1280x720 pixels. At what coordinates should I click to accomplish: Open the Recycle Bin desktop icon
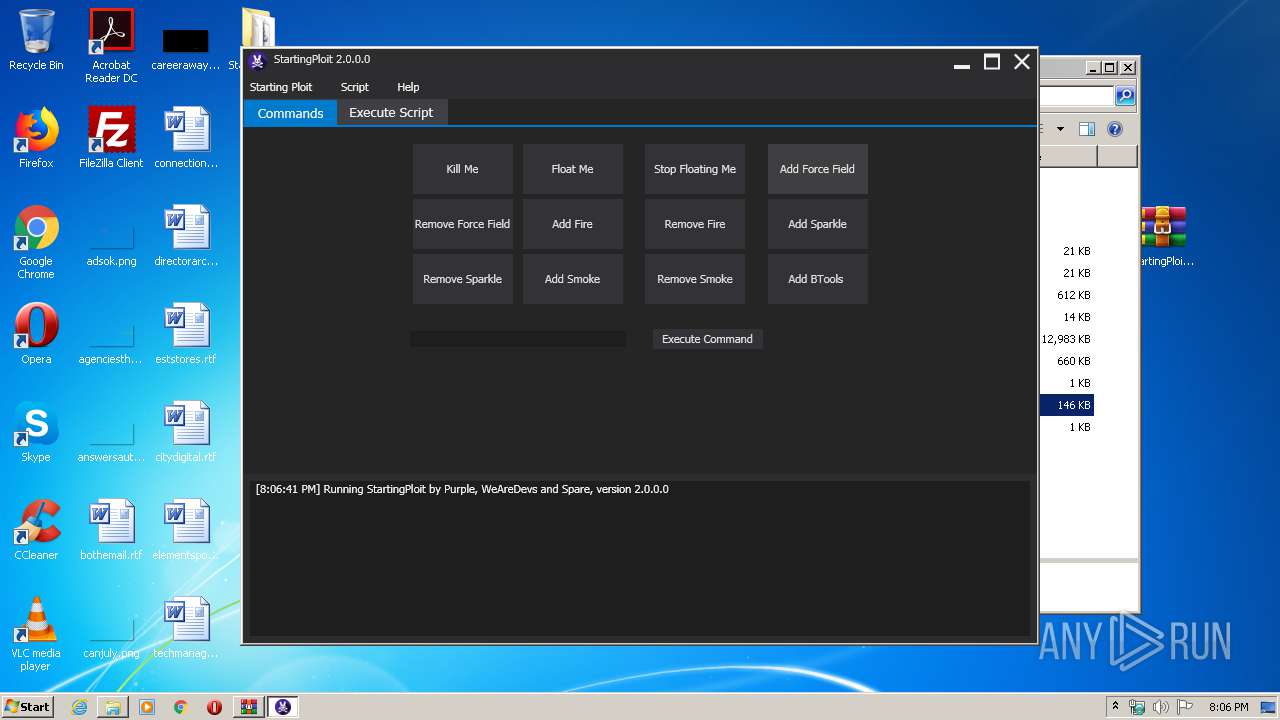36,40
